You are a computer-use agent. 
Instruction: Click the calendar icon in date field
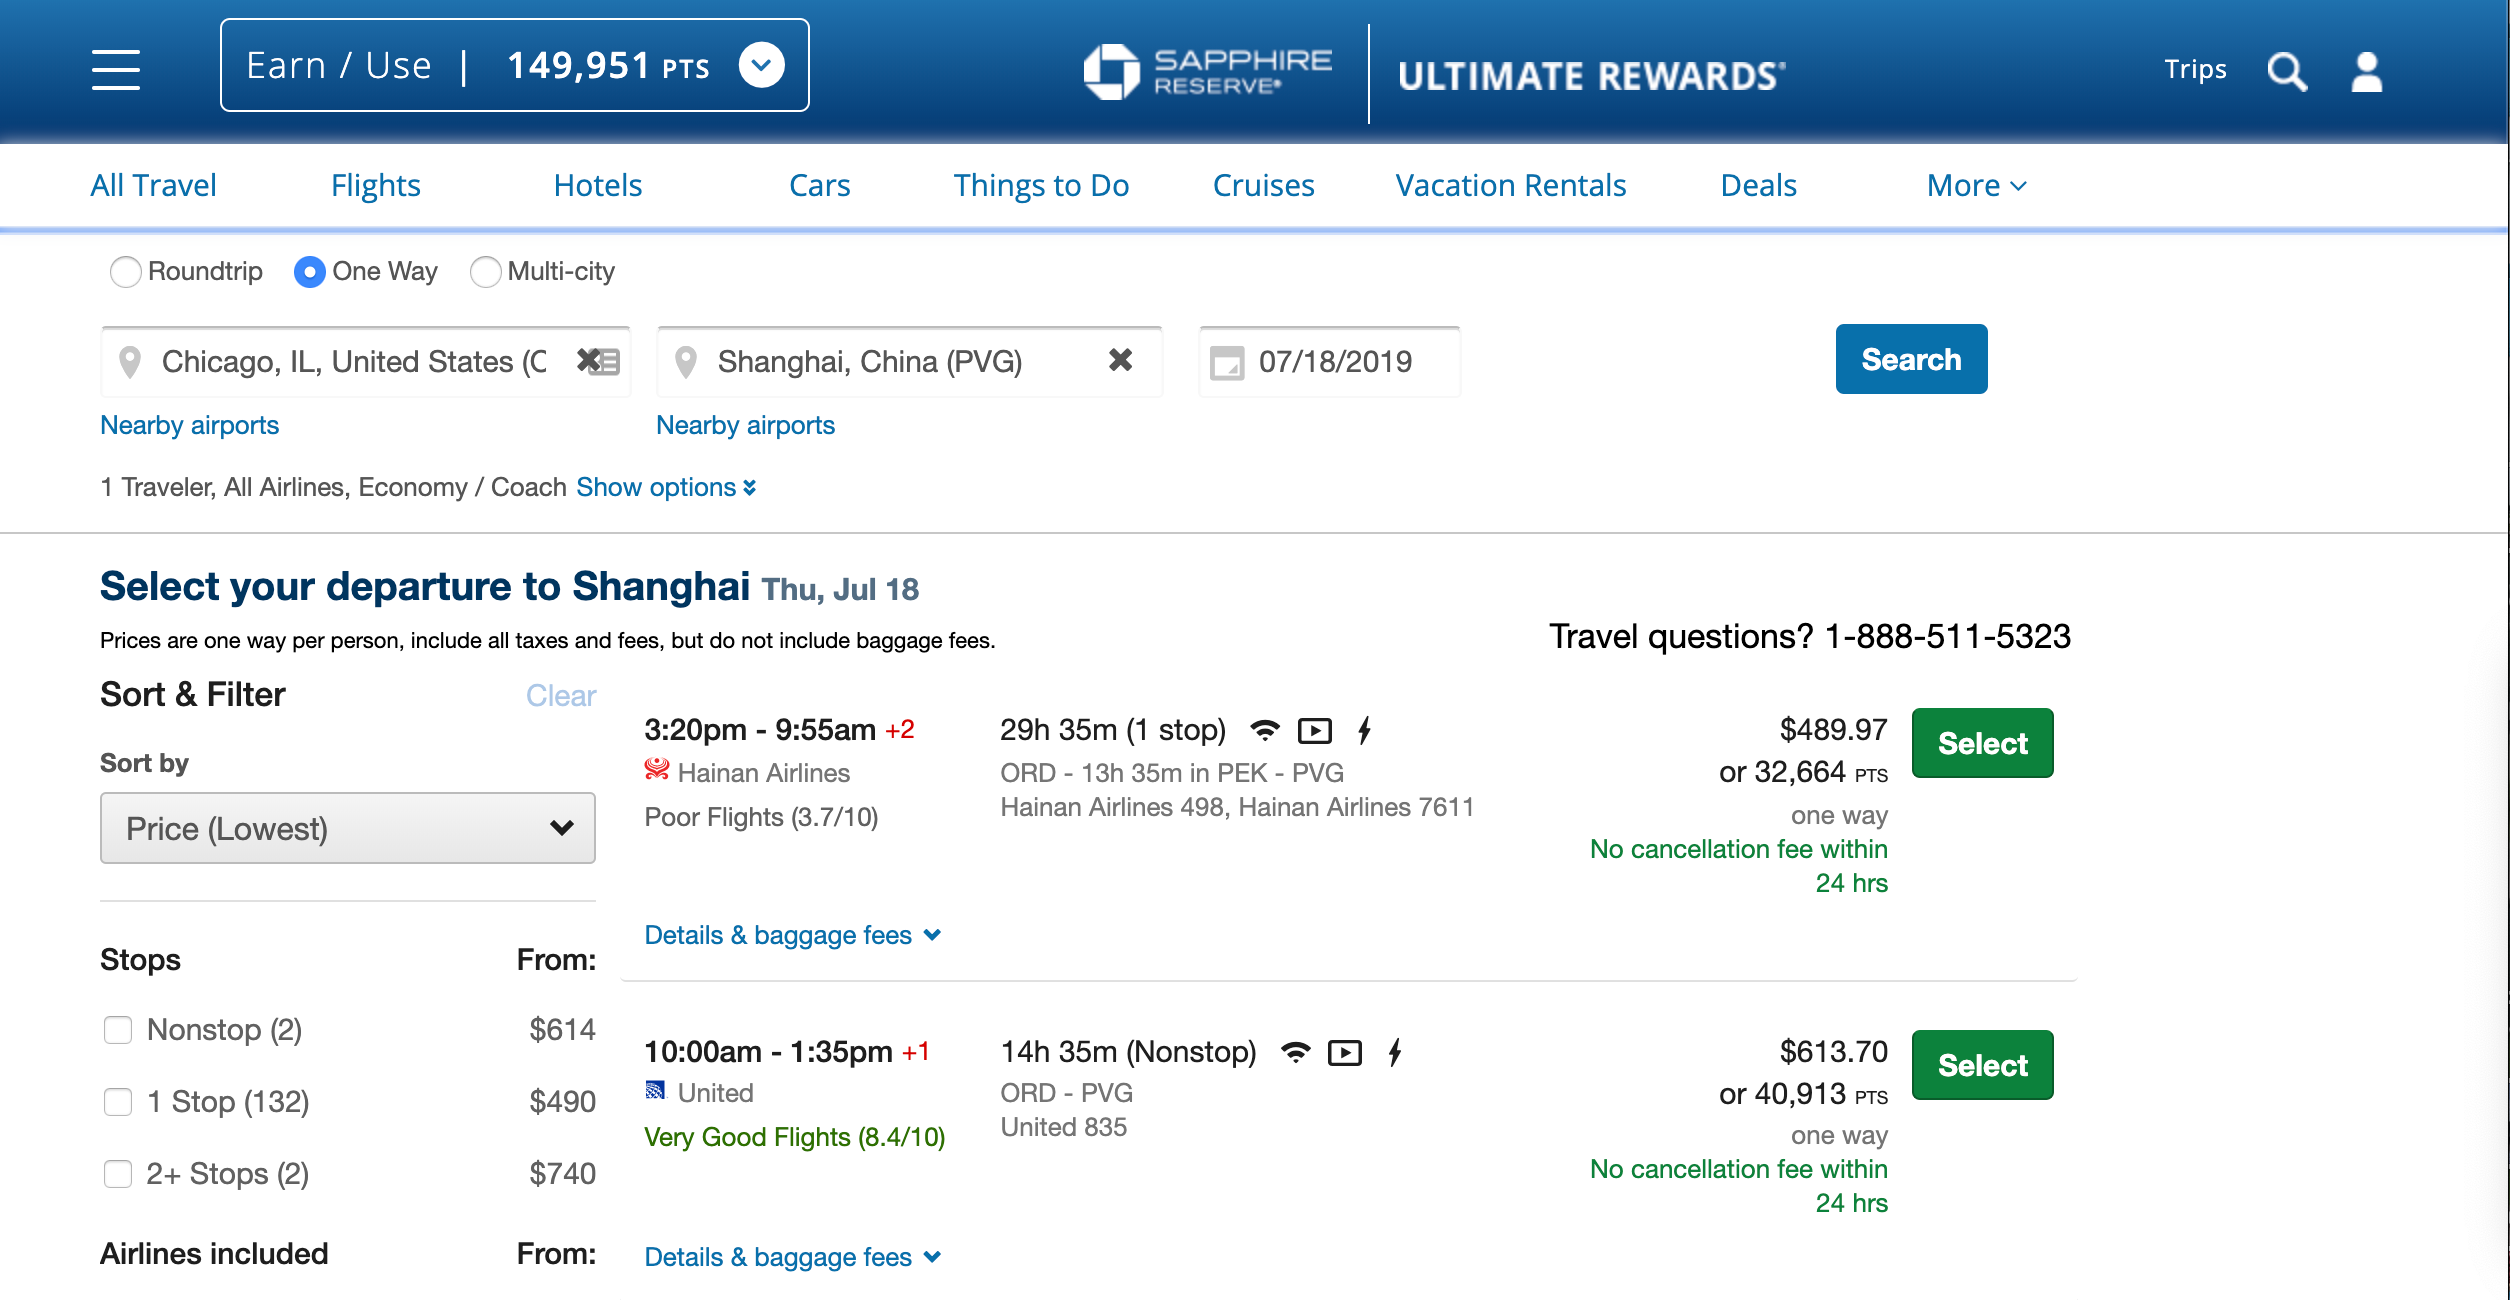click(x=1227, y=362)
